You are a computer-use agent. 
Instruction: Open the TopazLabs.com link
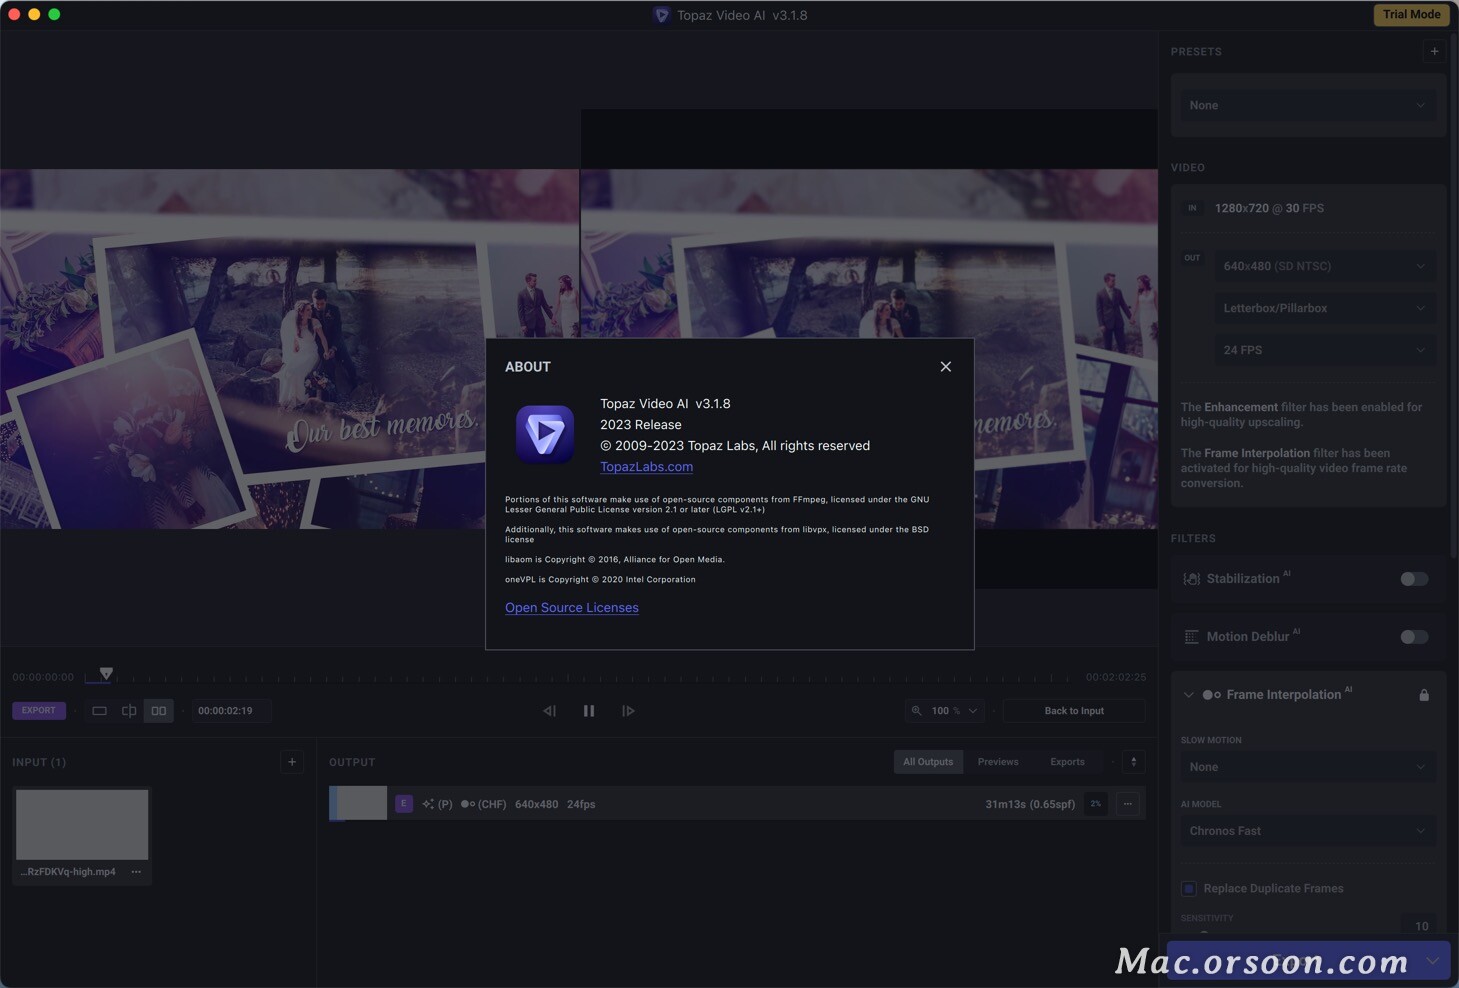coord(646,467)
